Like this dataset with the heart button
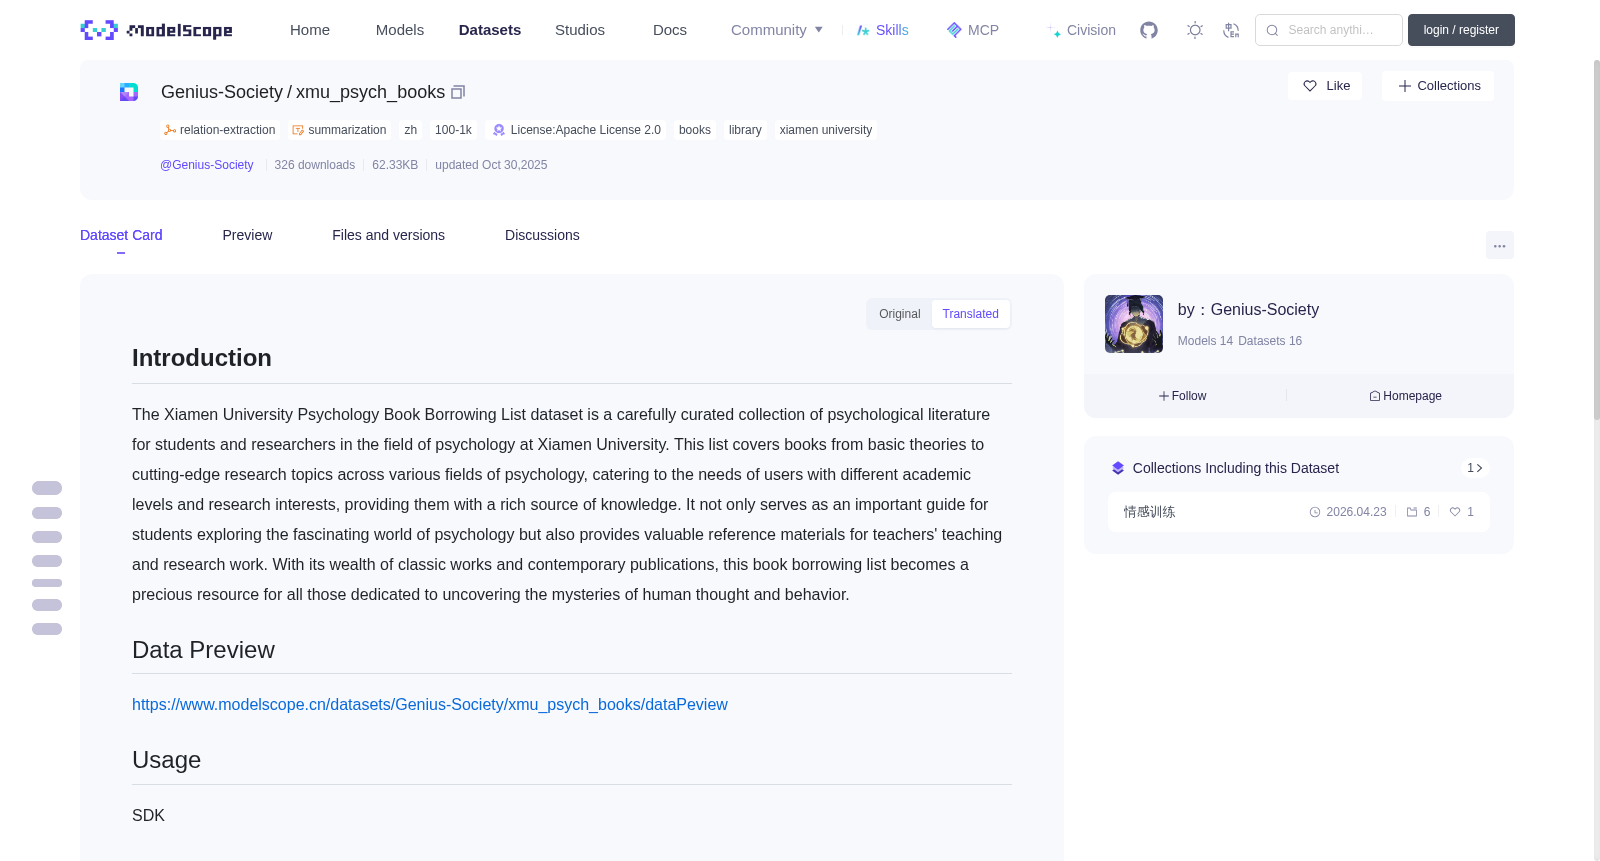Screen dimensions: 1600x861 1325,86
